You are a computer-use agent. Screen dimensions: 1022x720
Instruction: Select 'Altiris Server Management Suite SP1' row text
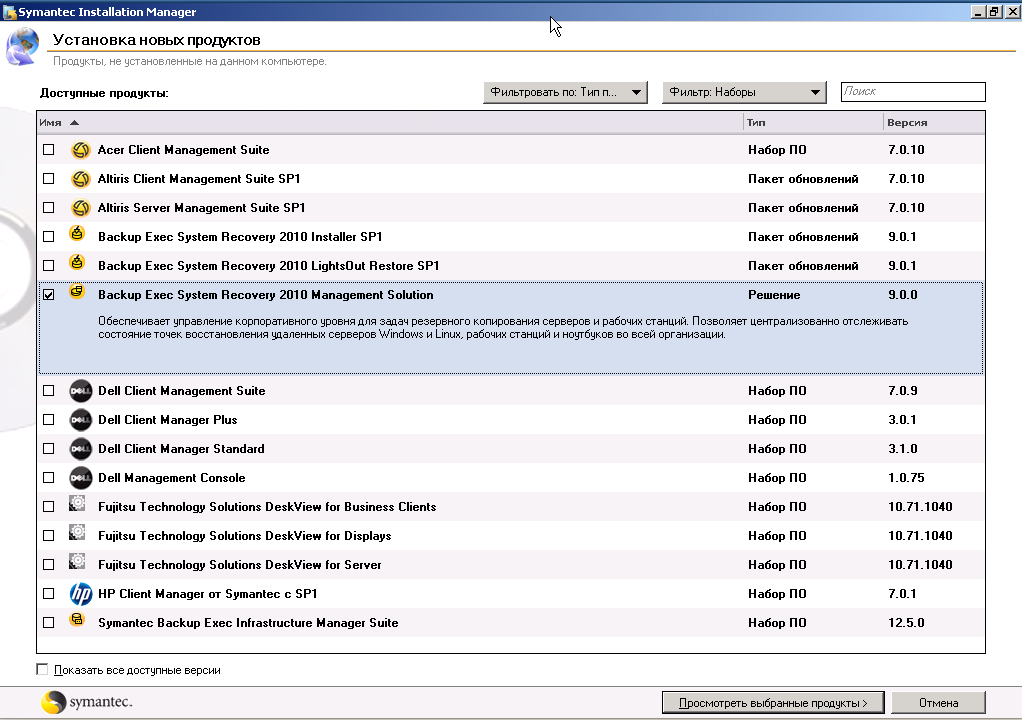pyautogui.click(x=201, y=208)
